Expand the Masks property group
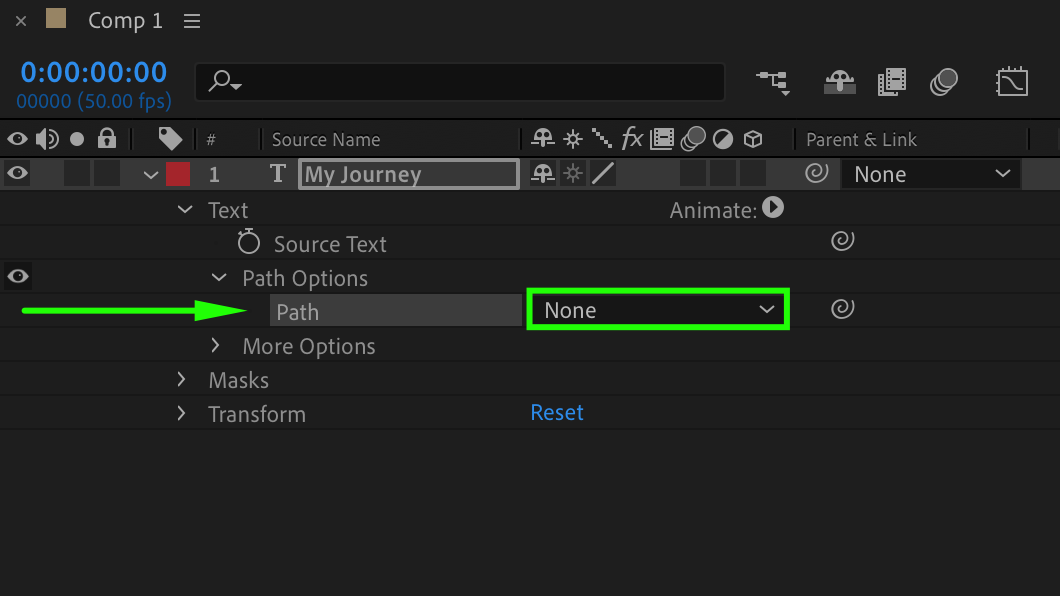The height and width of the screenshot is (596, 1060). click(181, 380)
